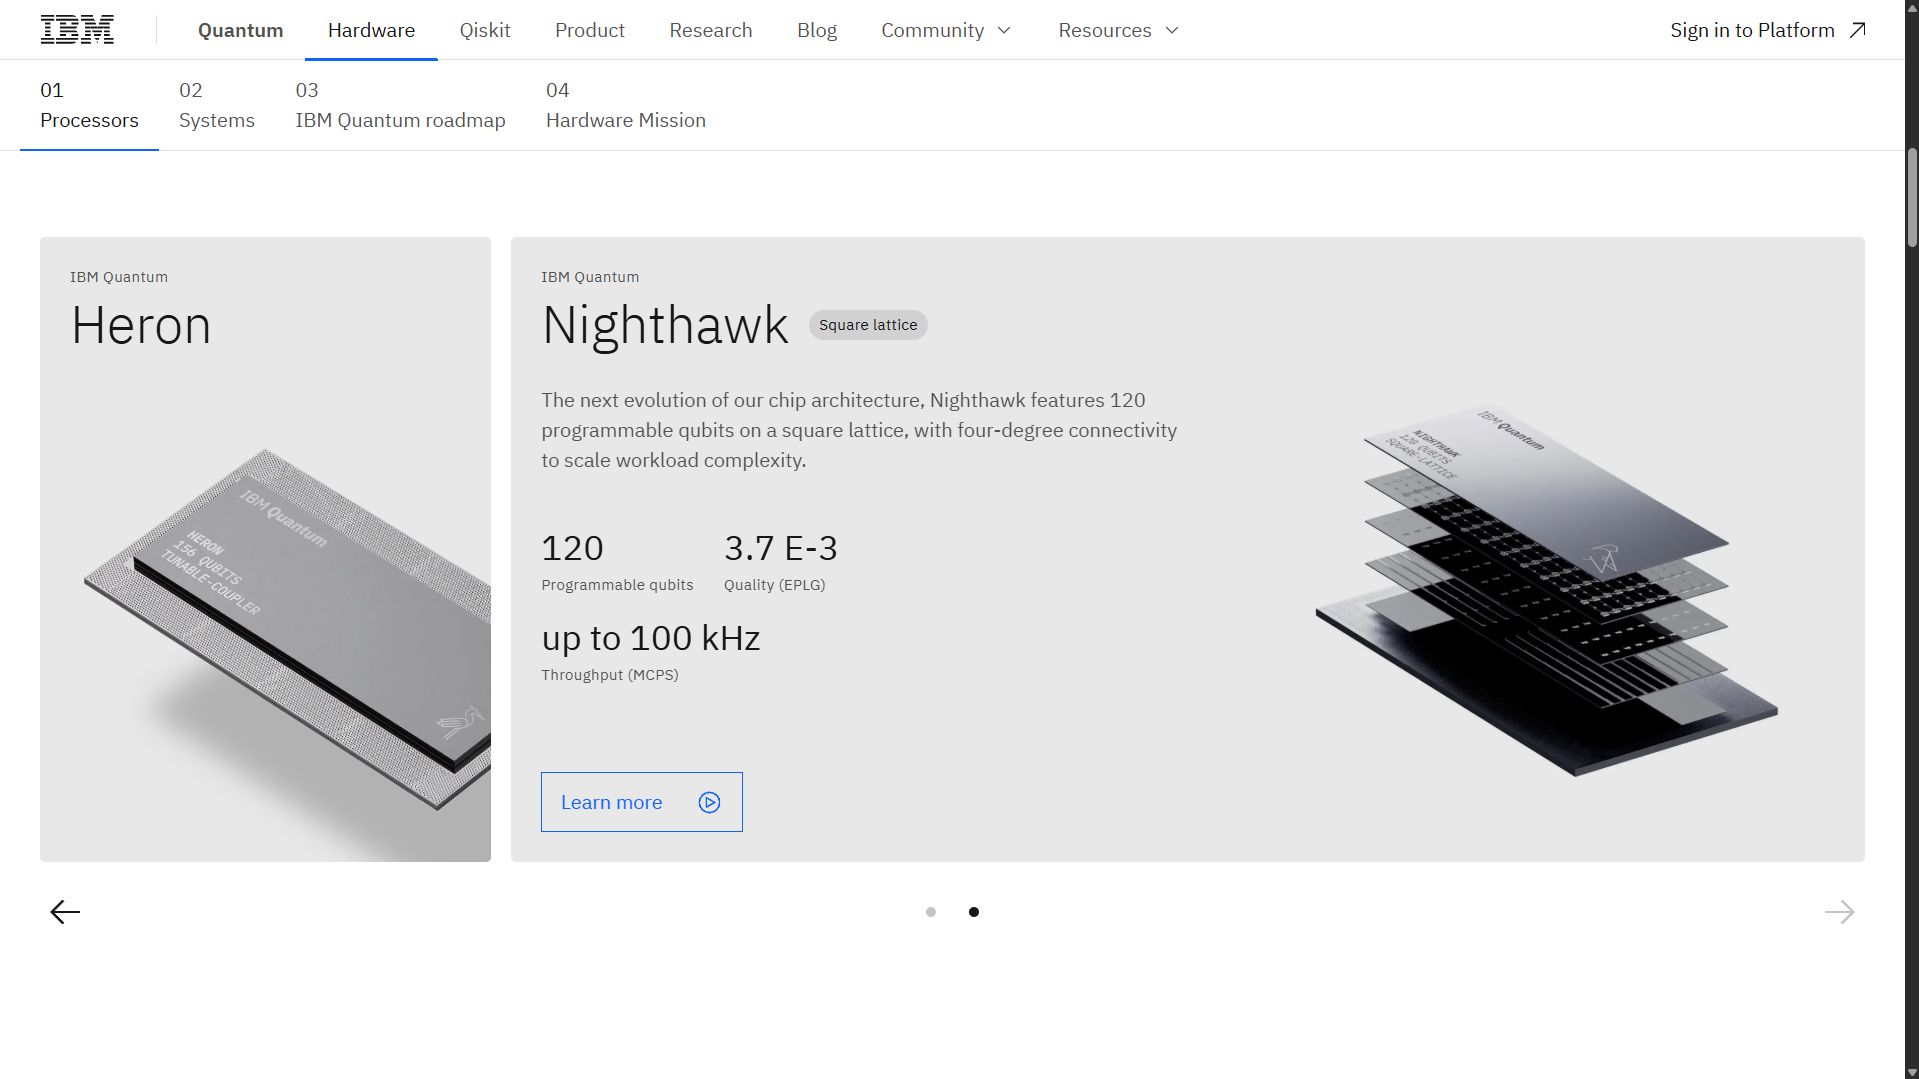Viewport: 1919px width, 1079px height.
Task: Switch to the 01 Processors tab
Action: 89,105
